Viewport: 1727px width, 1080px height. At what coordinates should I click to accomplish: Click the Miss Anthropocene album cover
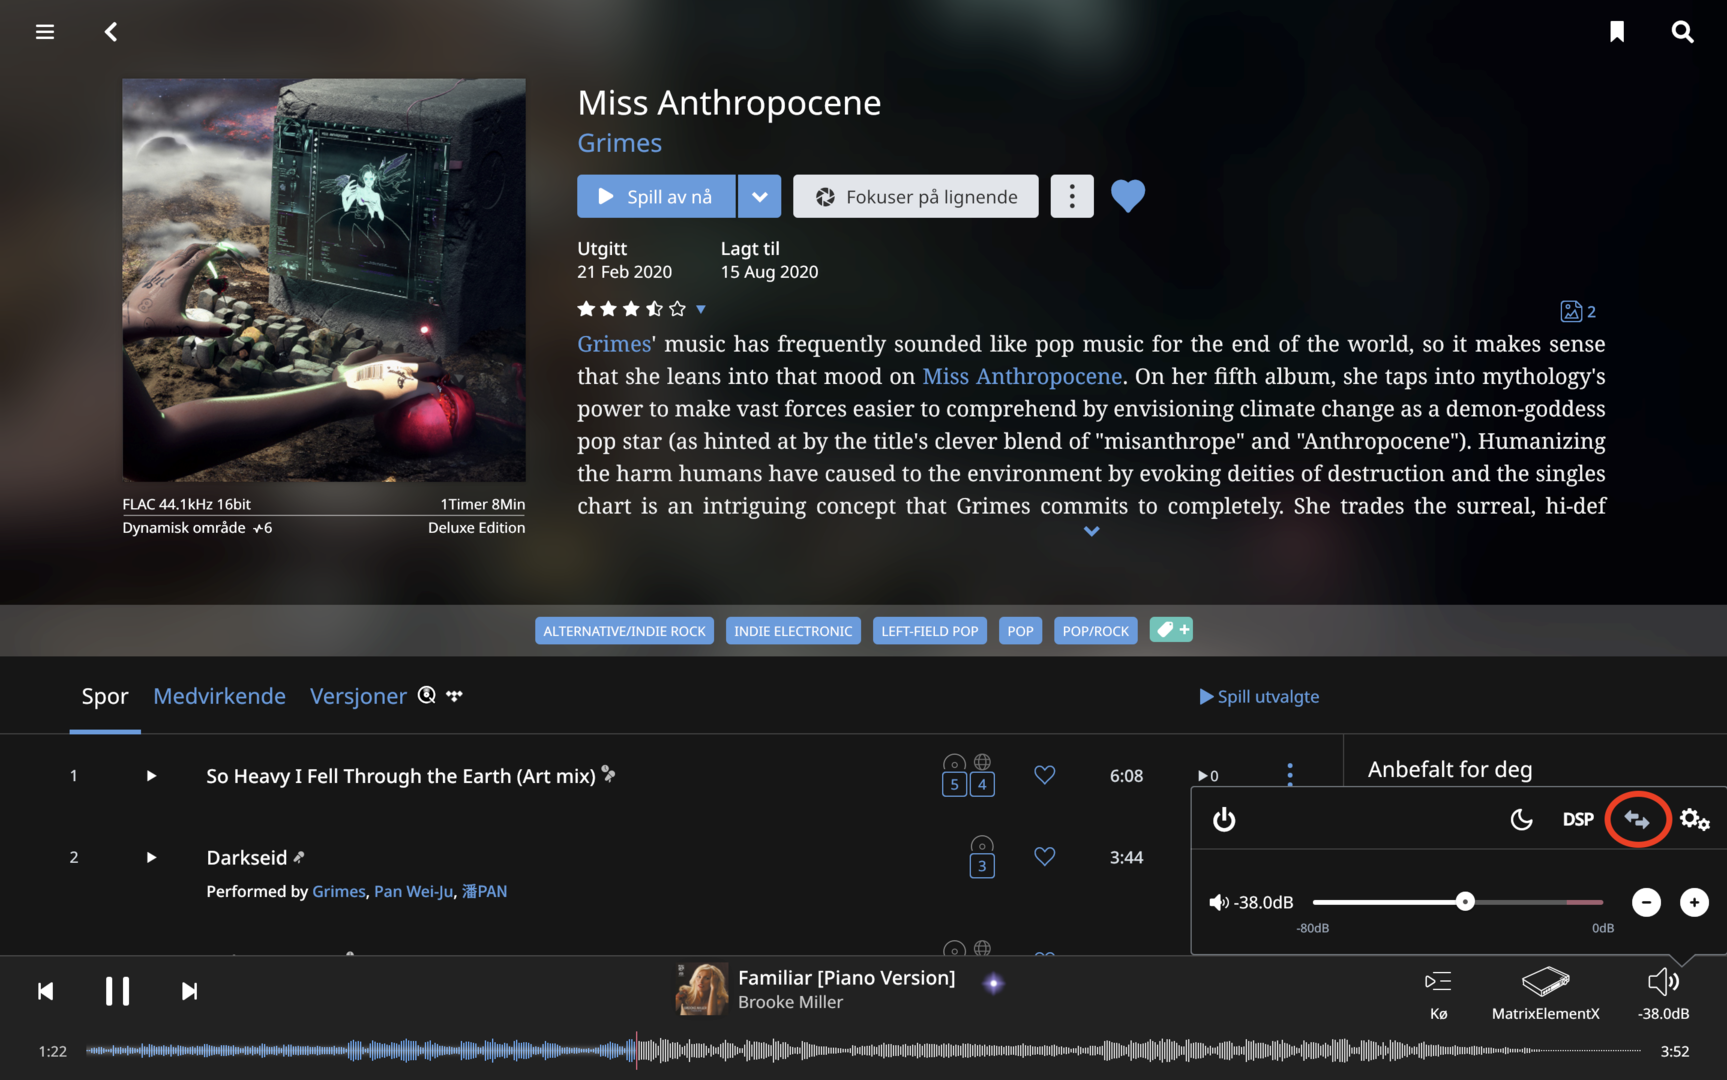coord(324,280)
